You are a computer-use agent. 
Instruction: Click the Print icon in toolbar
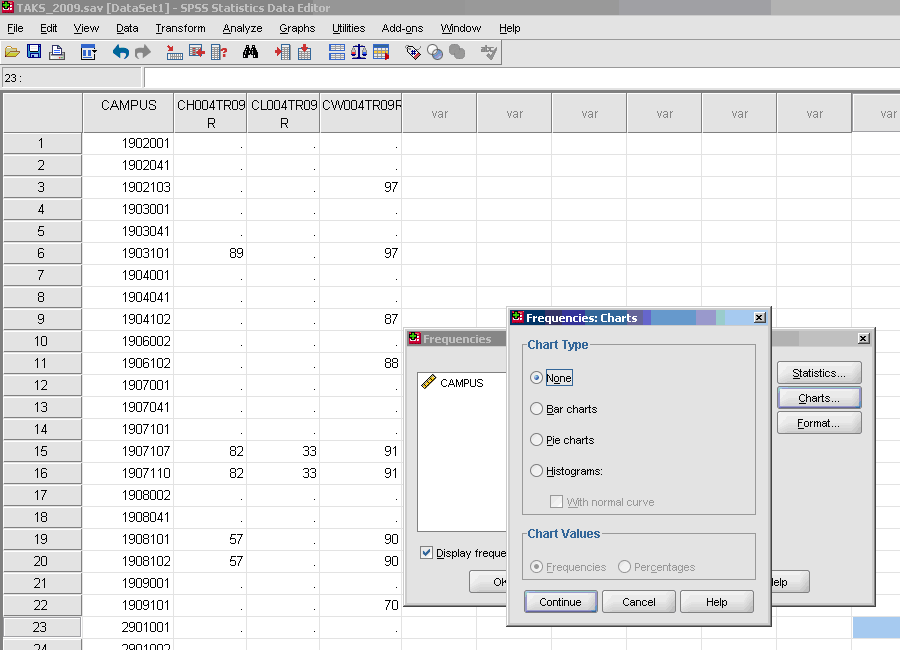pyautogui.click(x=56, y=53)
